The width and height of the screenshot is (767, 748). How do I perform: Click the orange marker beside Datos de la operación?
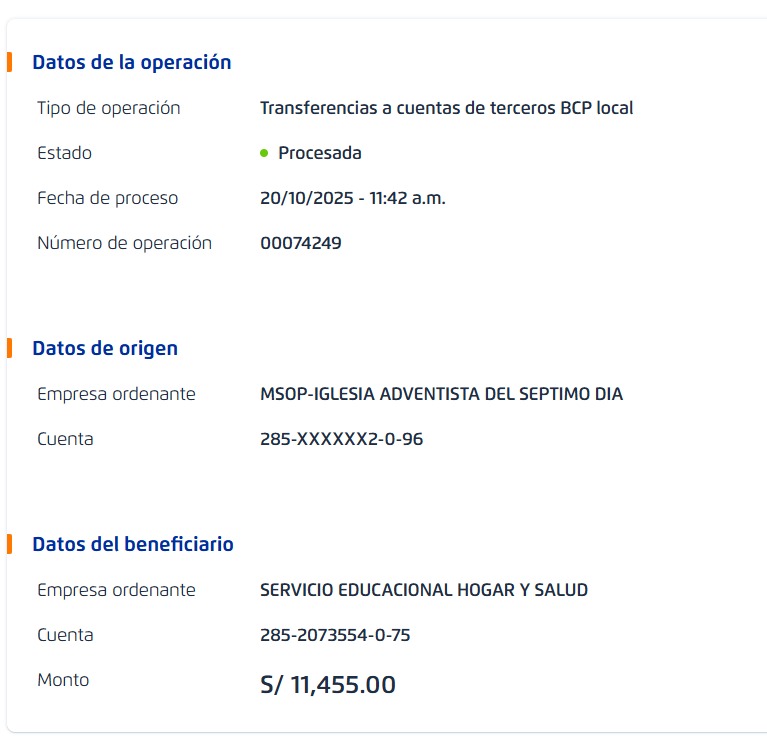coord(9,62)
